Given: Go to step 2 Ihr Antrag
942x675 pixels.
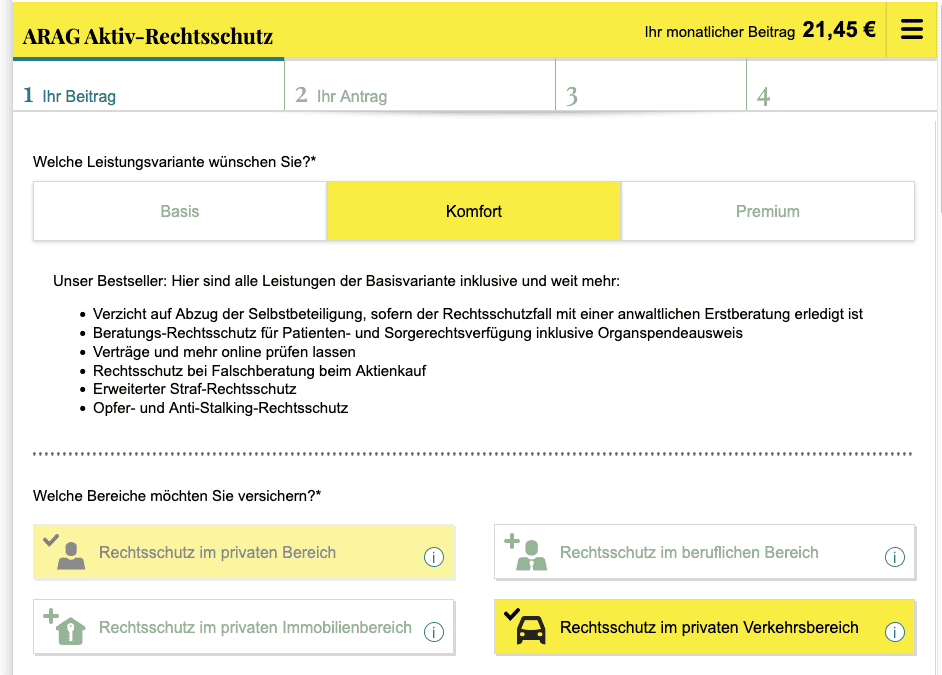Looking at the screenshot, I should (420, 85).
